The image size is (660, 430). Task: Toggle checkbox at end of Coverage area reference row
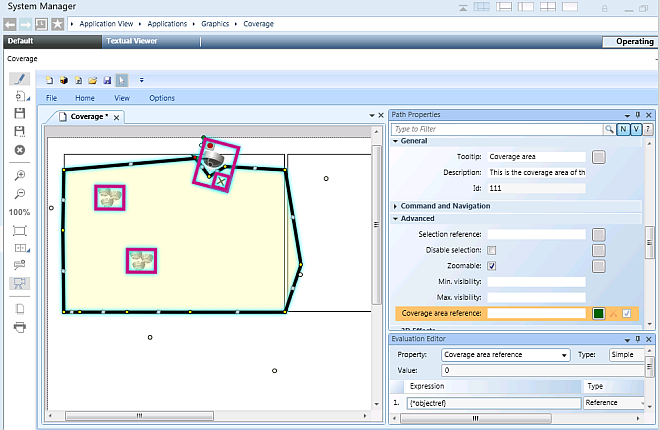627,314
